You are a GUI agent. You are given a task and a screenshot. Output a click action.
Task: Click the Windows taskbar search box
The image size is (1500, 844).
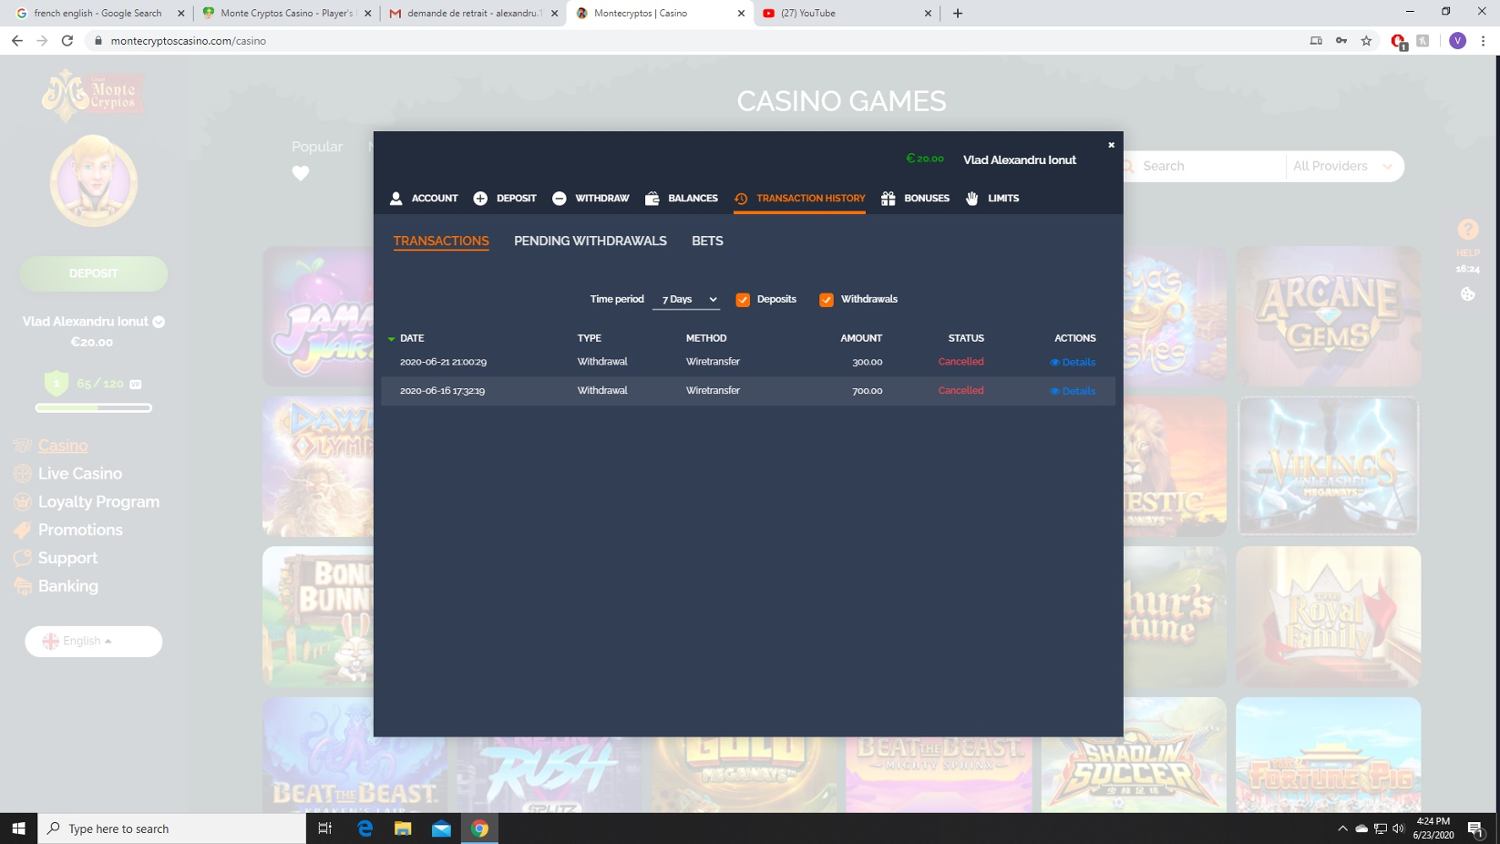click(x=172, y=828)
